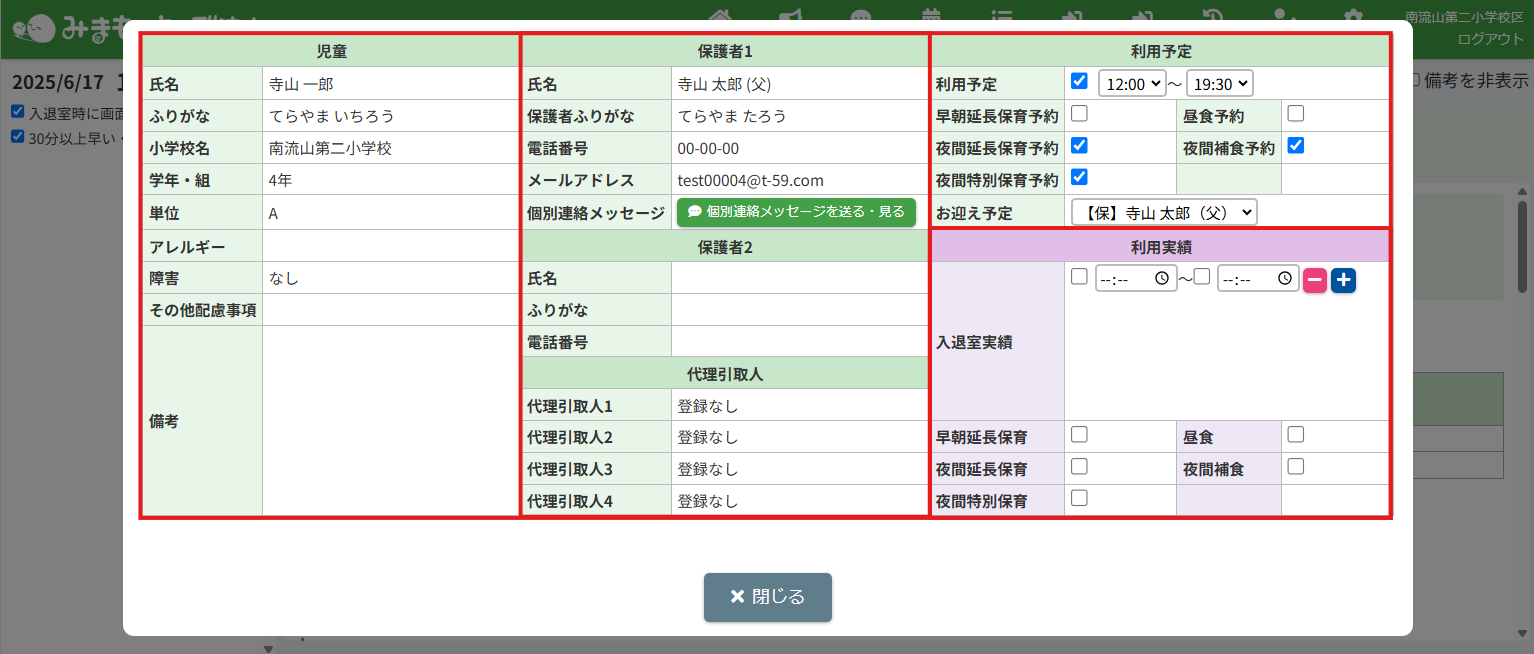Open the 12:00 start time dropdown
This screenshot has height=654, width=1534.
point(1132,84)
